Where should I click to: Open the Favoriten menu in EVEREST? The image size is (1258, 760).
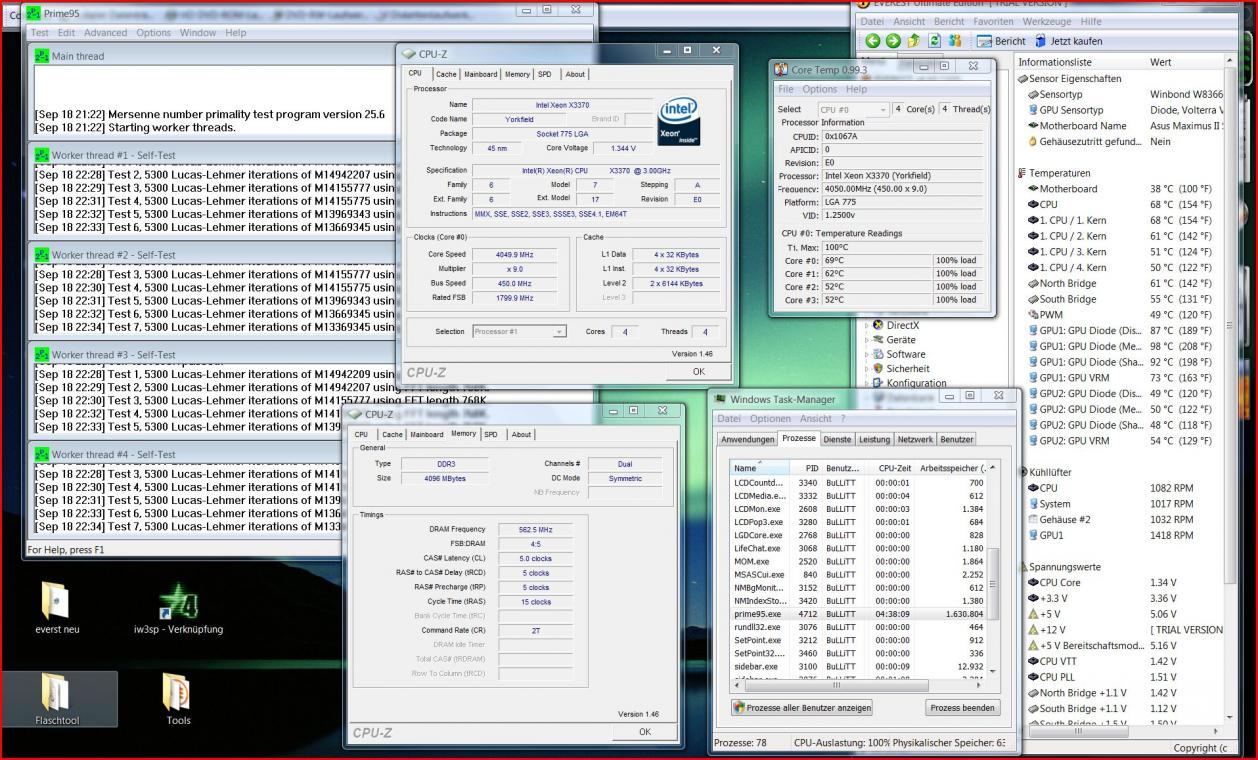coord(993,21)
